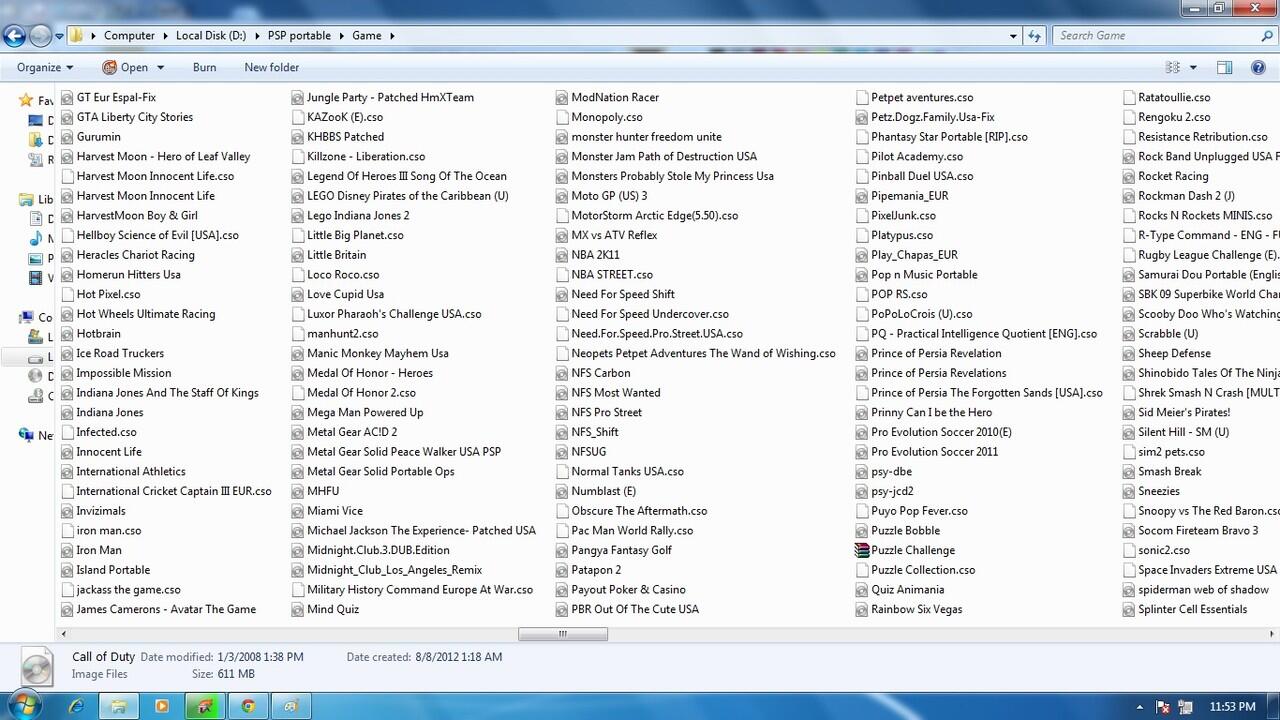Click the file icon of Platypus.cso
1280x720 pixels.
pyautogui.click(x=862, y=235)
